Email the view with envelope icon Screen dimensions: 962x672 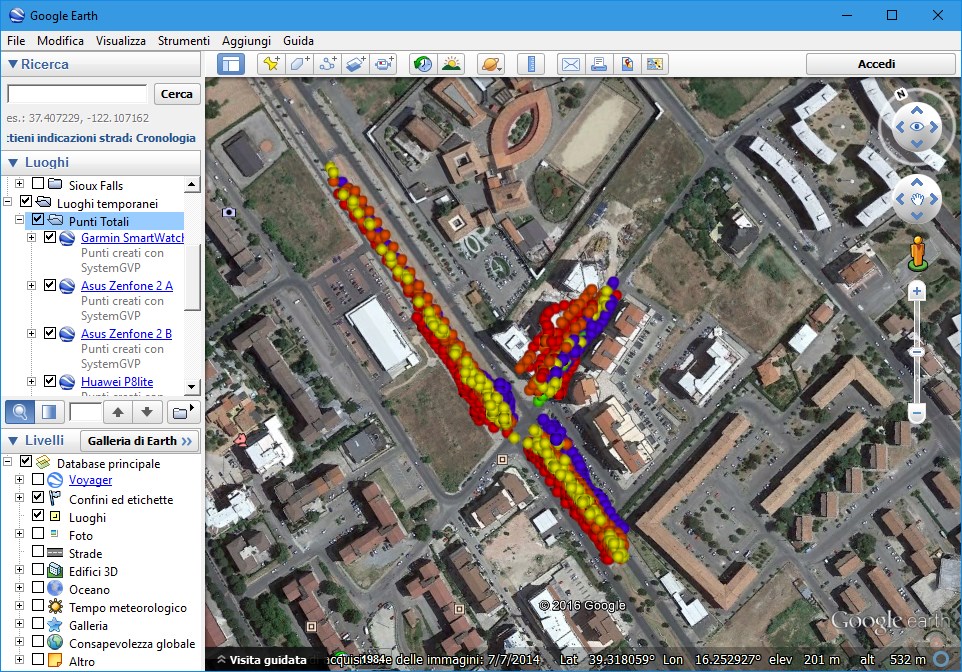[571, 64]
